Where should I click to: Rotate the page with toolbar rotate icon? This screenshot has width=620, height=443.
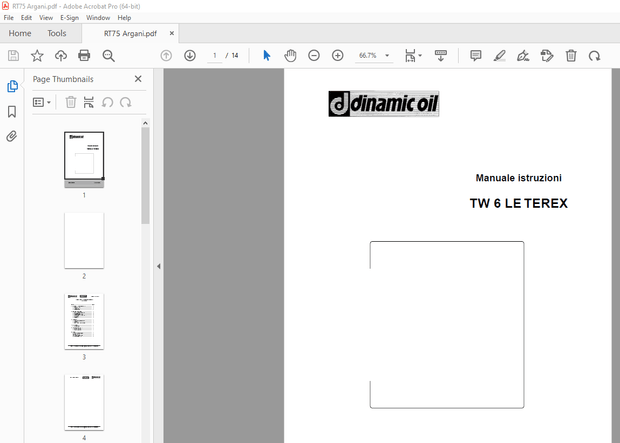pos(594,56)
